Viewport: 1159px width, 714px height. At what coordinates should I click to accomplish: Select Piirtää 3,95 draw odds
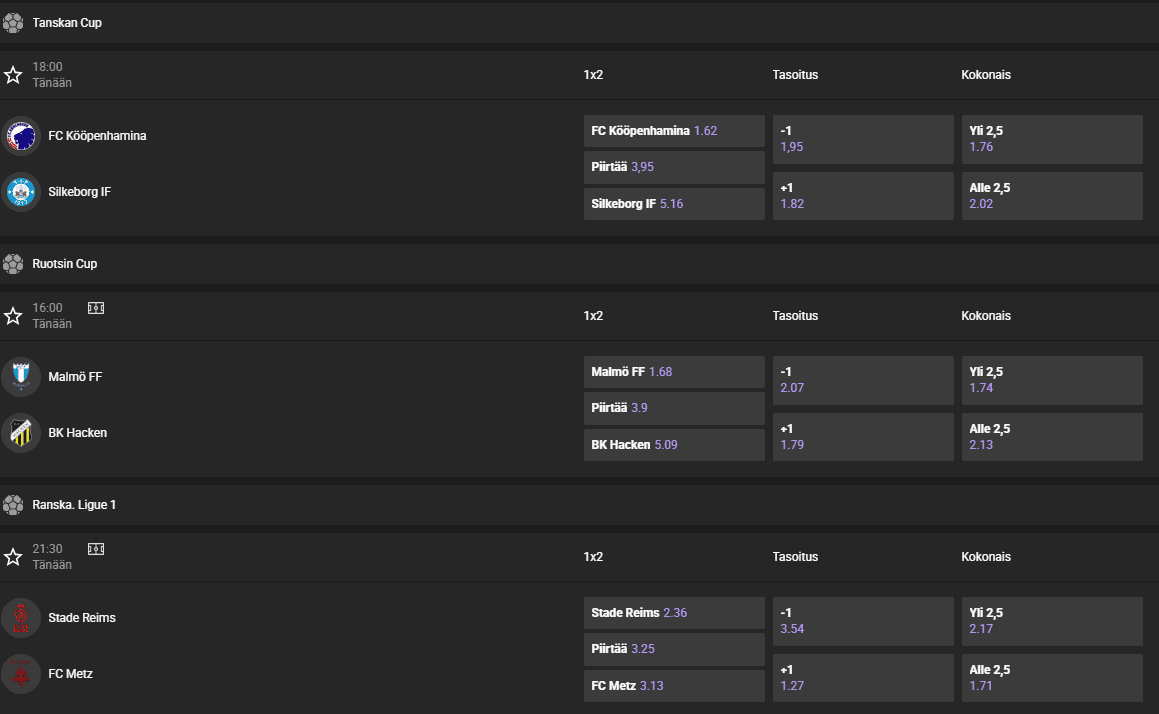[x=674, y=167]
